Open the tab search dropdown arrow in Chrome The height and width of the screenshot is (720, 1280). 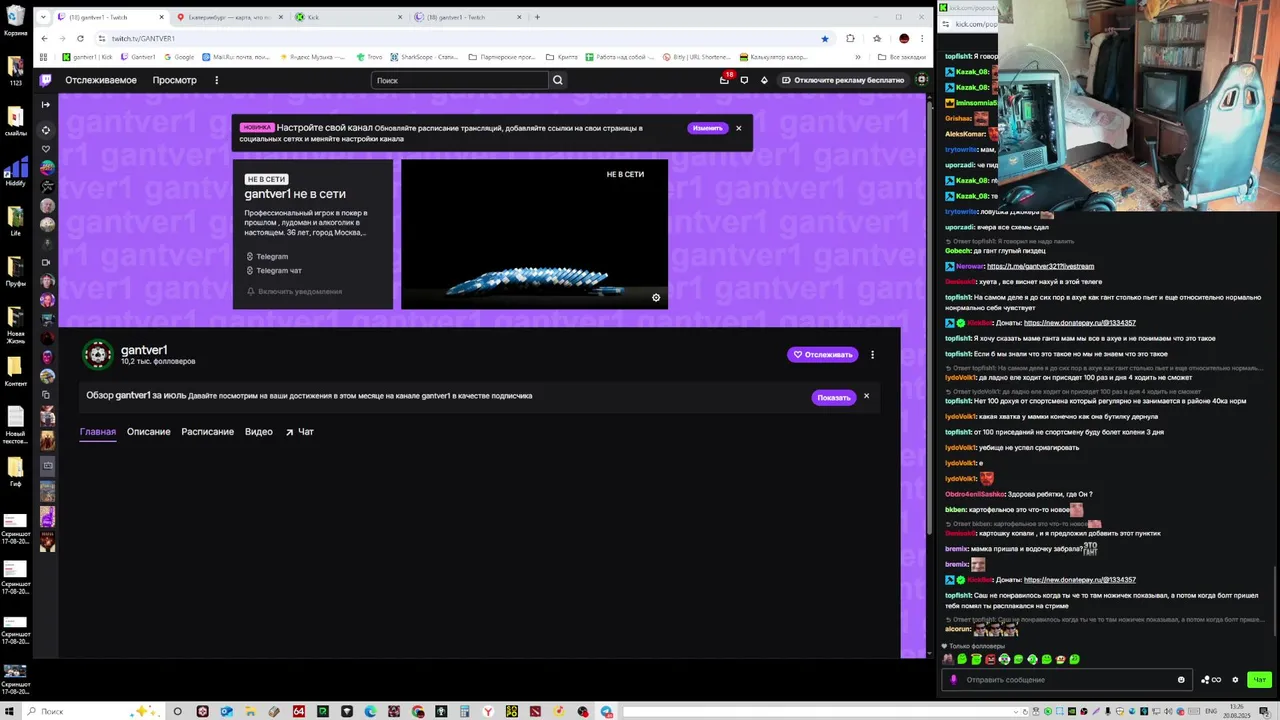click(43, 17)
